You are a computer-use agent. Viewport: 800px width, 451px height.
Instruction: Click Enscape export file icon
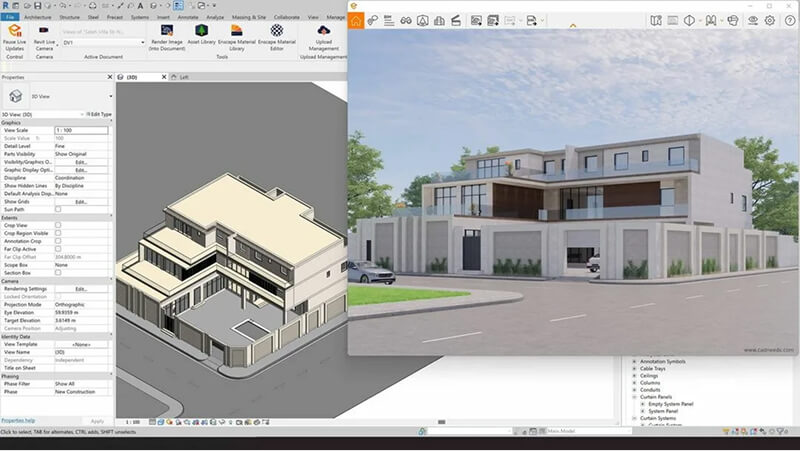tap(531, 20)
